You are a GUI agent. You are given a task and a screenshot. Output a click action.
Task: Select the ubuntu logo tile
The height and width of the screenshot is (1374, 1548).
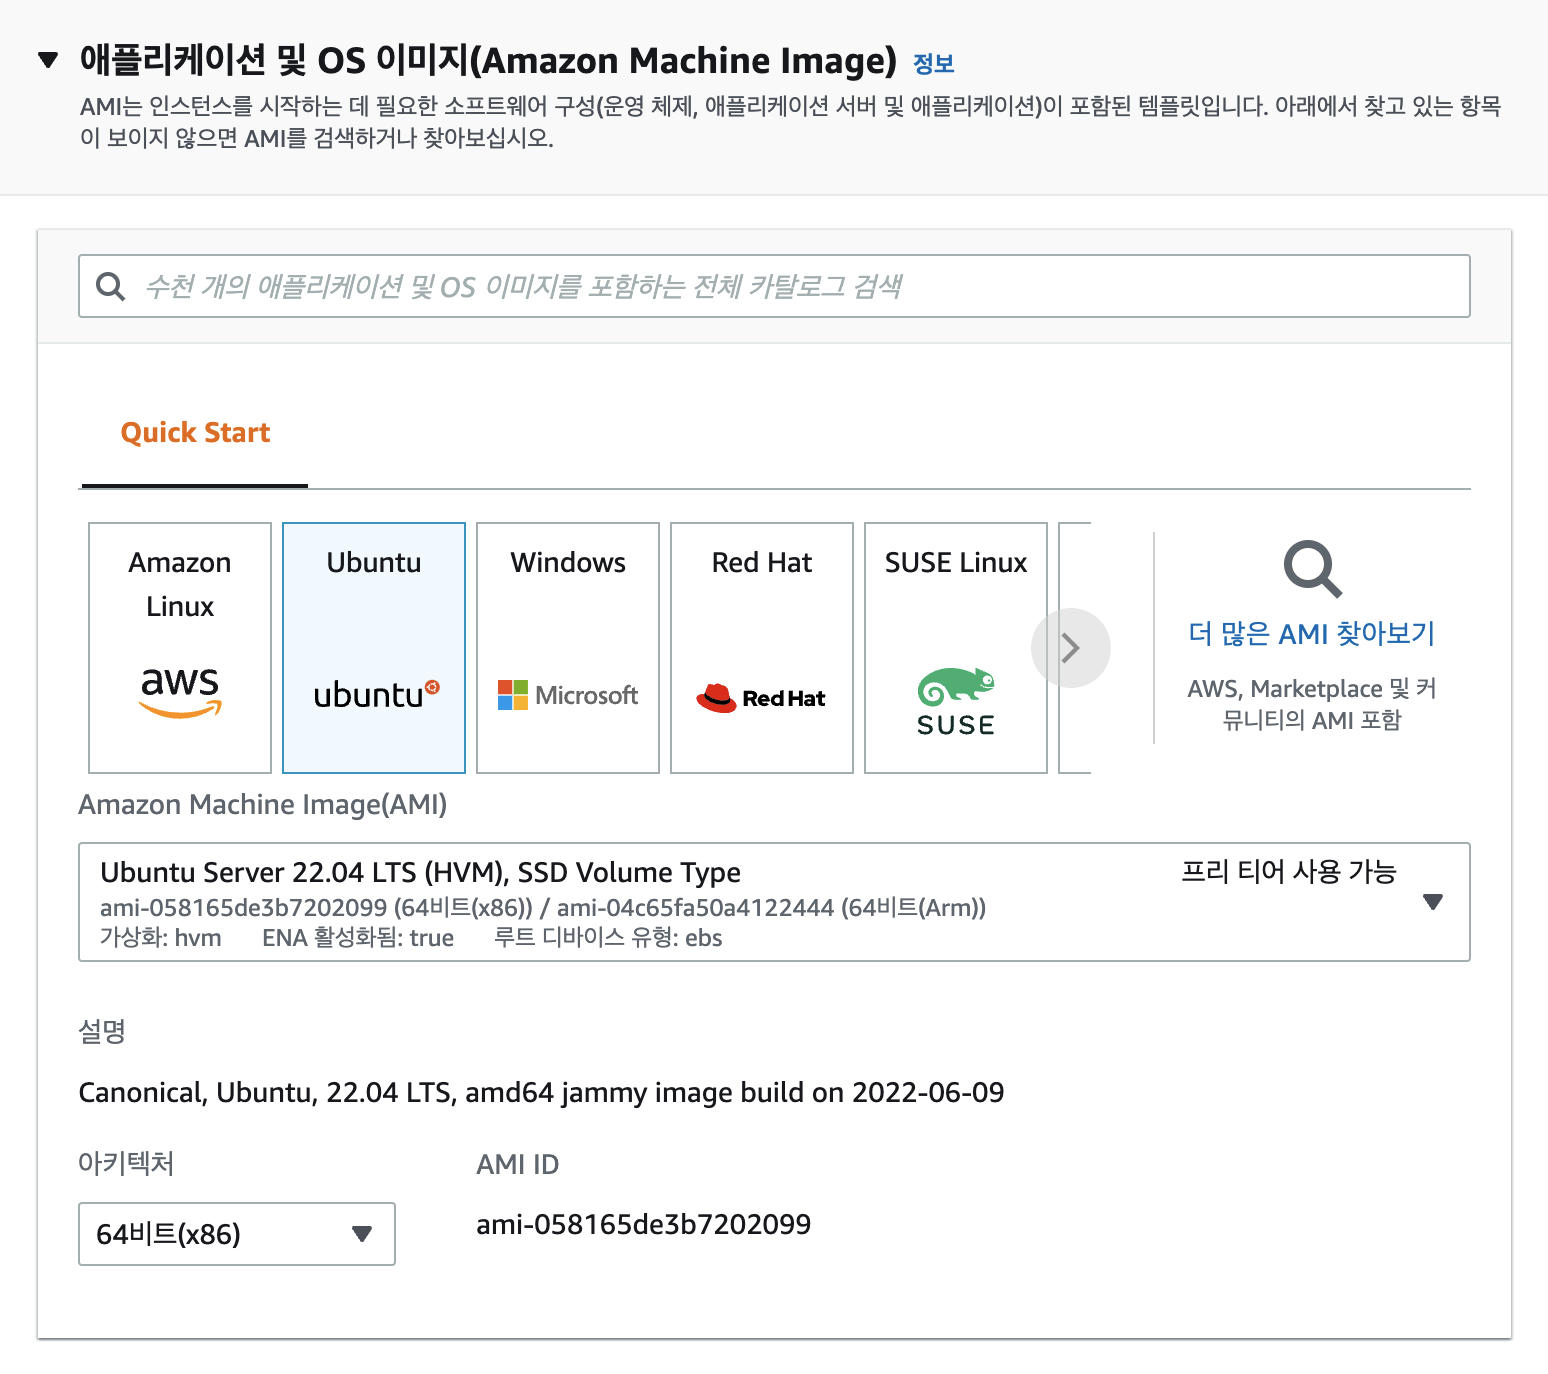point(375,694)
